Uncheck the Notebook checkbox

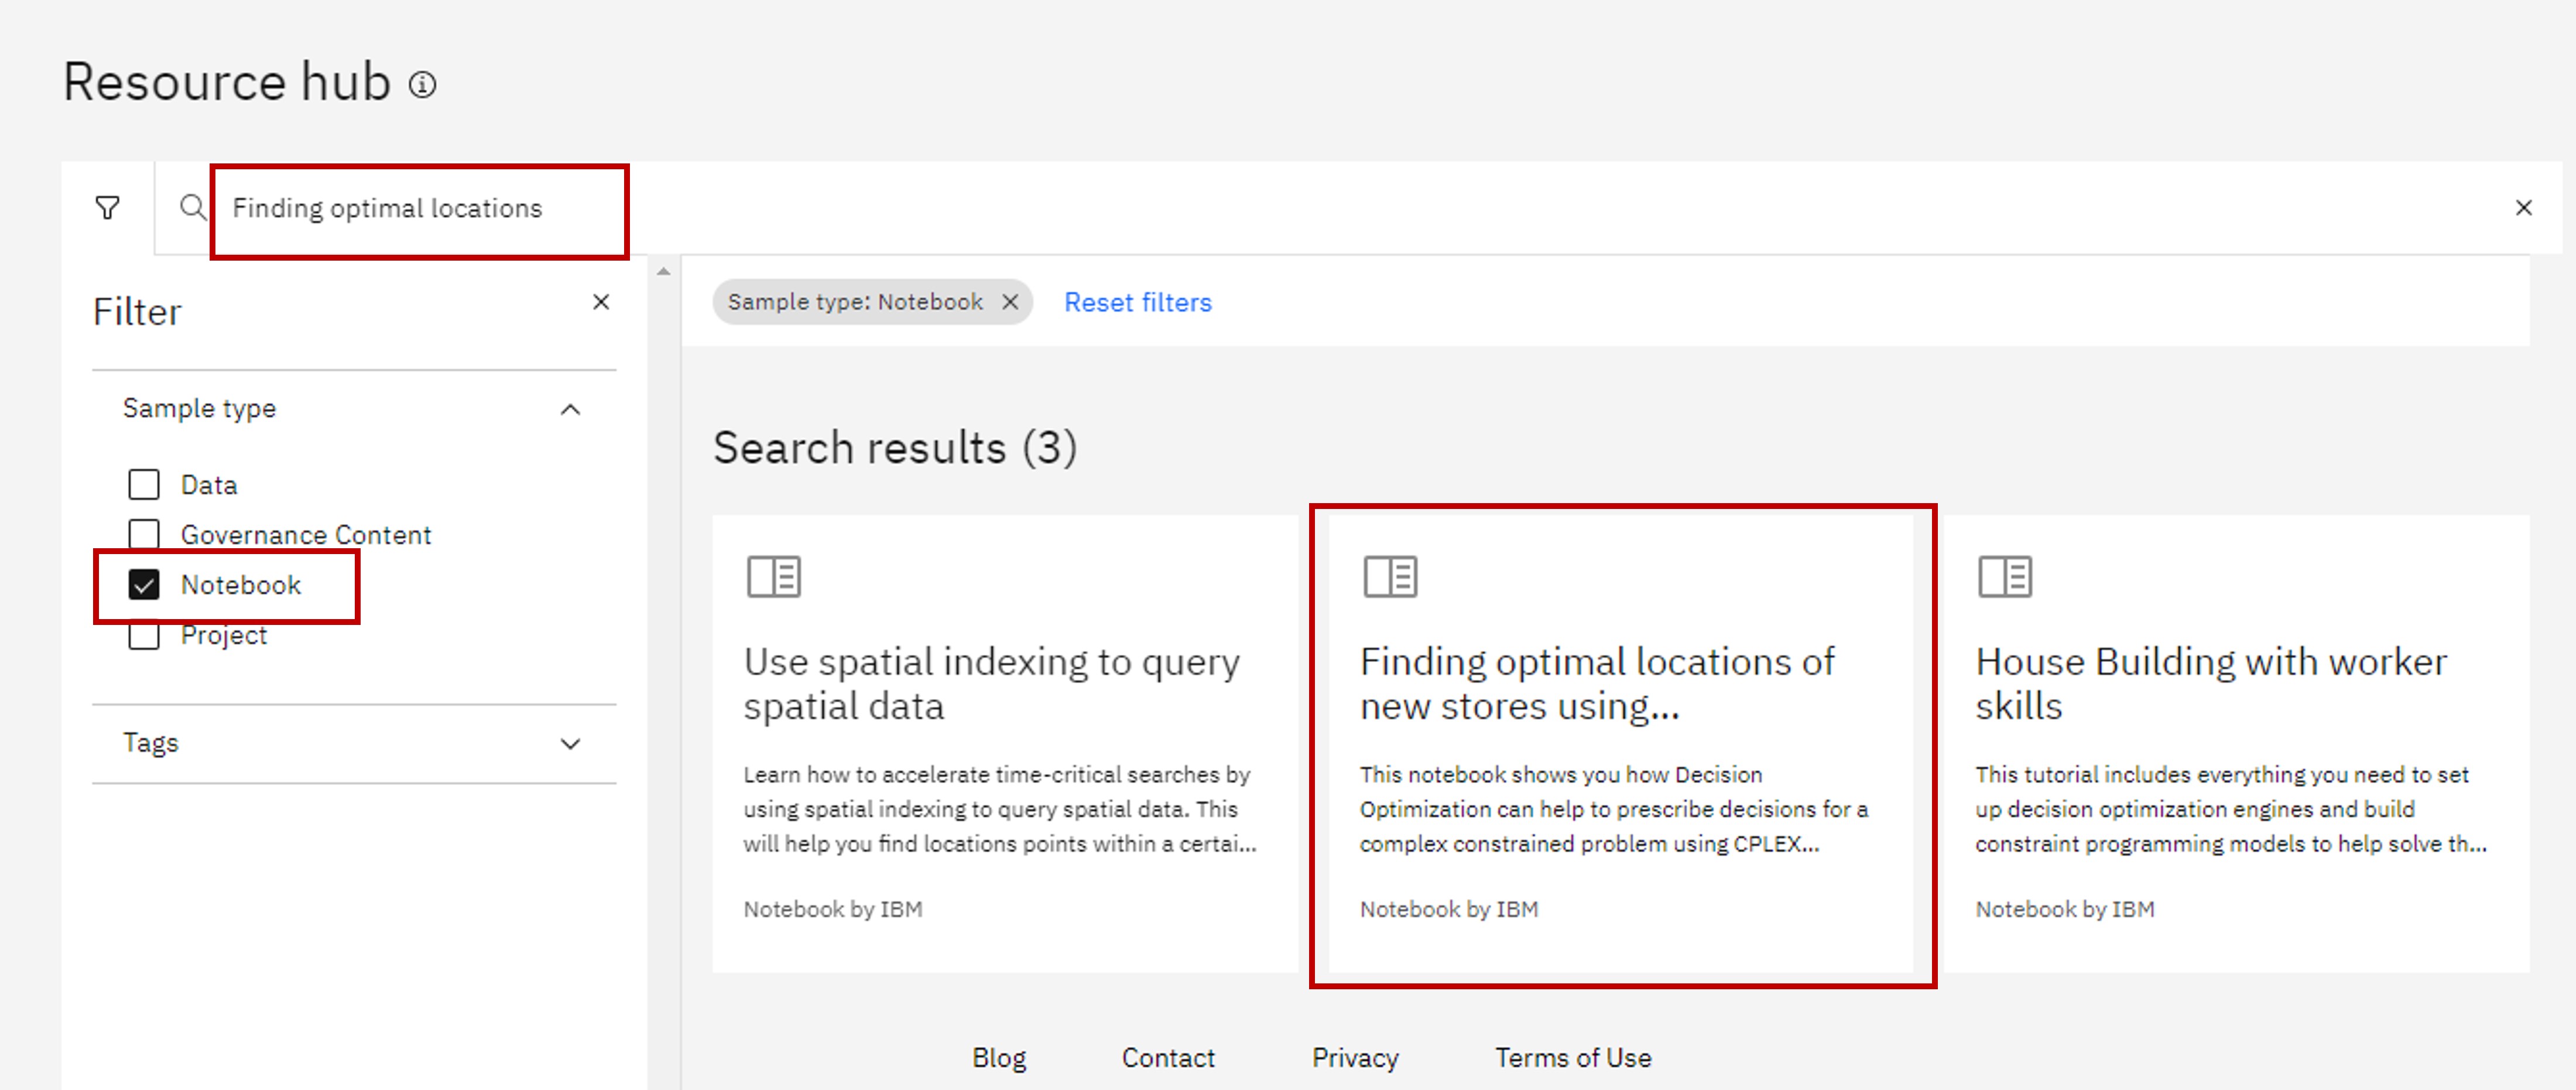coord(144,585)
